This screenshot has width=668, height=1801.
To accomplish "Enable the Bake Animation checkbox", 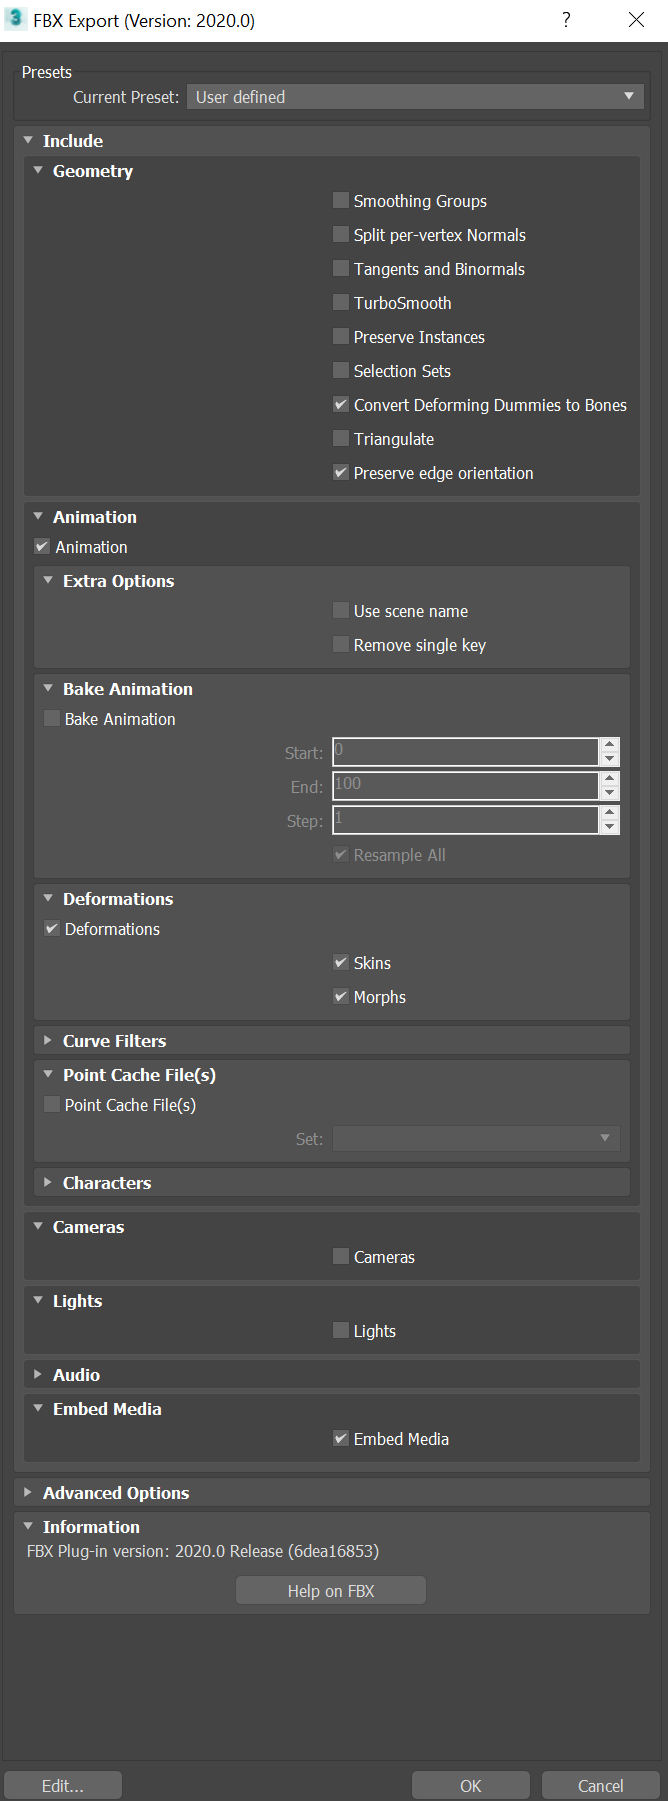I will (52, 719).
